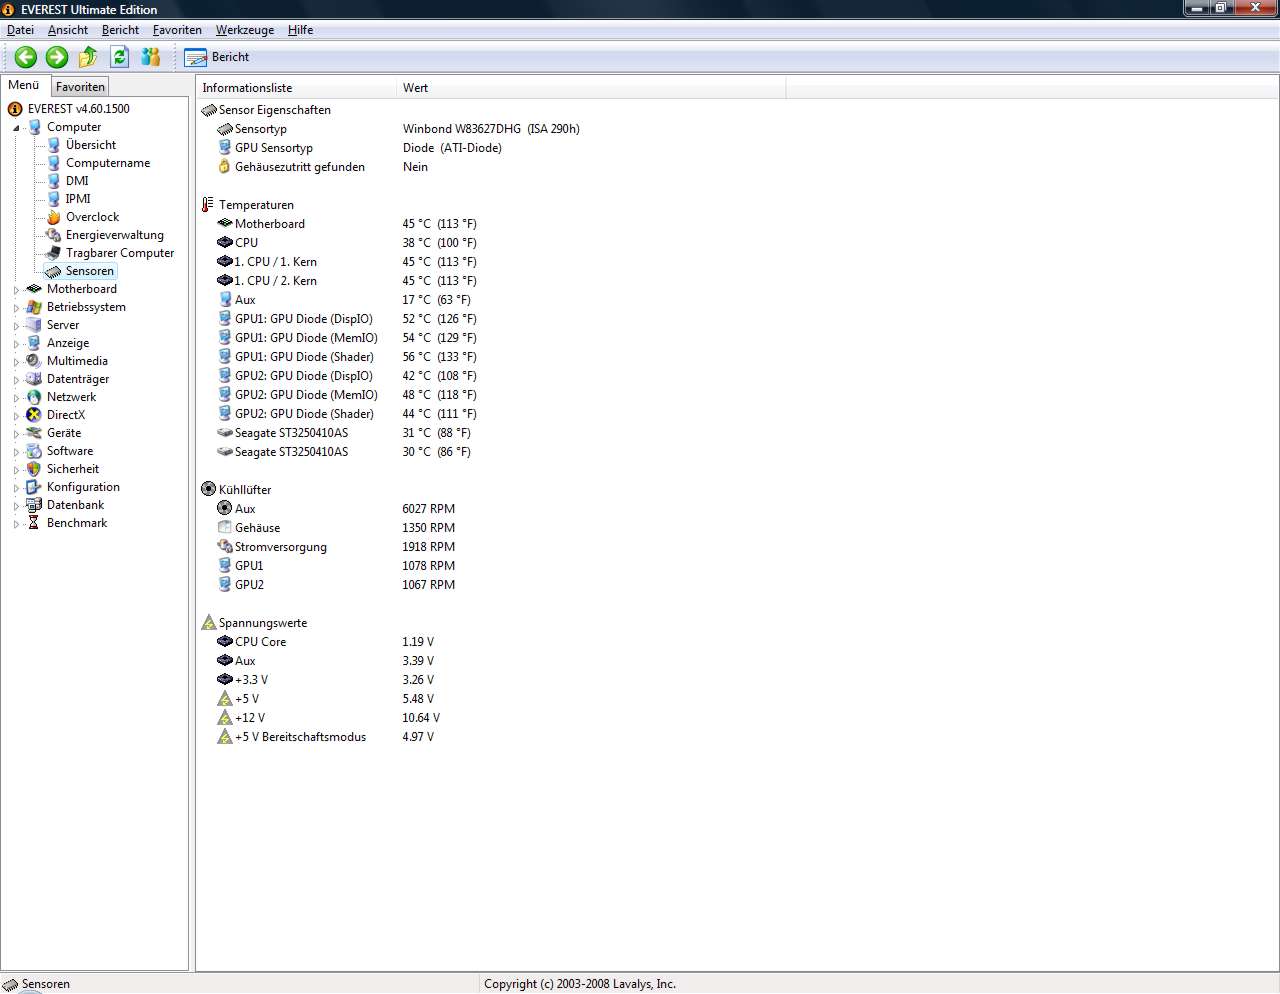Select the +5 V Bereitschaftsmodus row
1280x994 pixels.
pos(325,737)
